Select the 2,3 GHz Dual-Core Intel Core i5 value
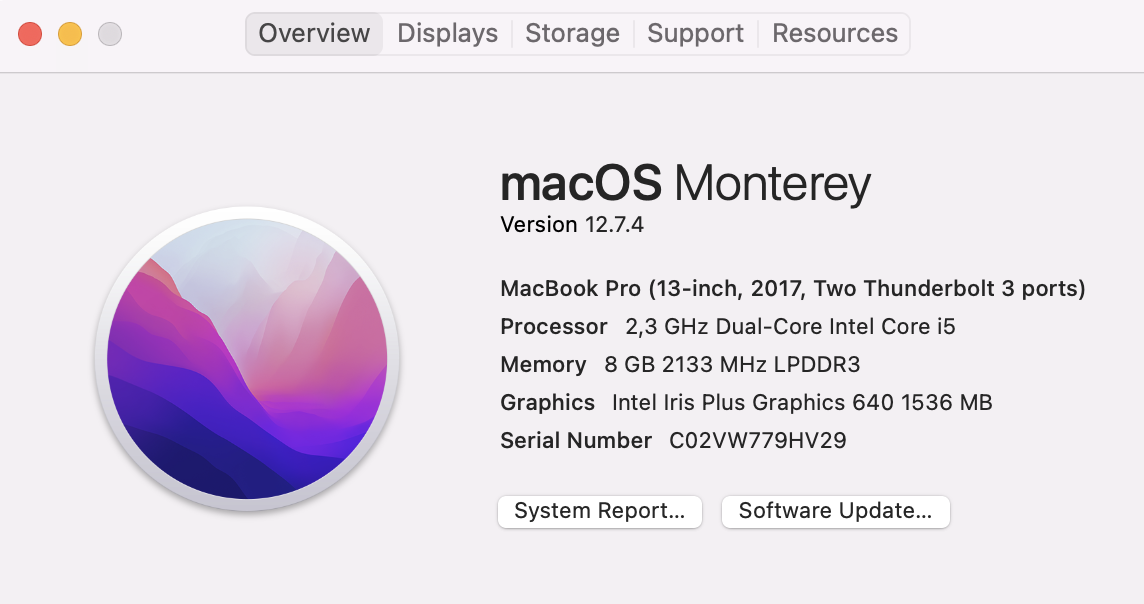Screen dimensions: 1144x604 click(x=790, y=327)
